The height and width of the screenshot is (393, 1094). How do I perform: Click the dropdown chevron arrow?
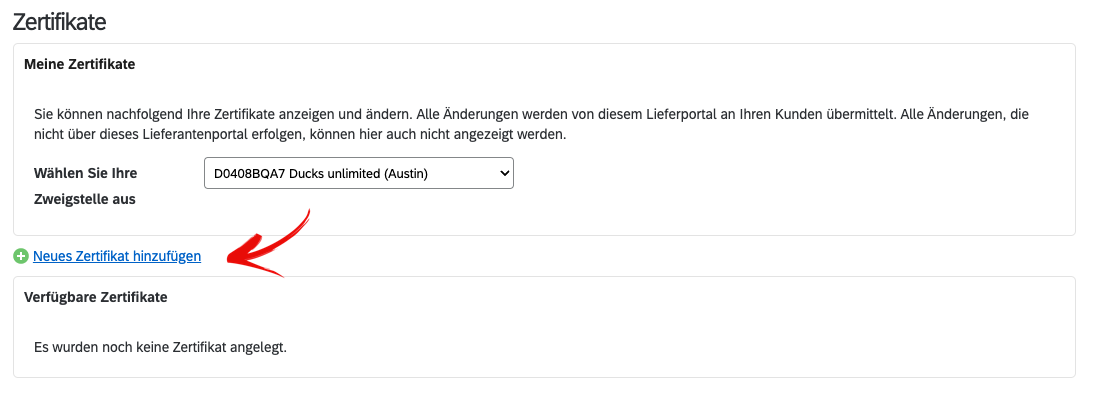(x=504, y=174)
